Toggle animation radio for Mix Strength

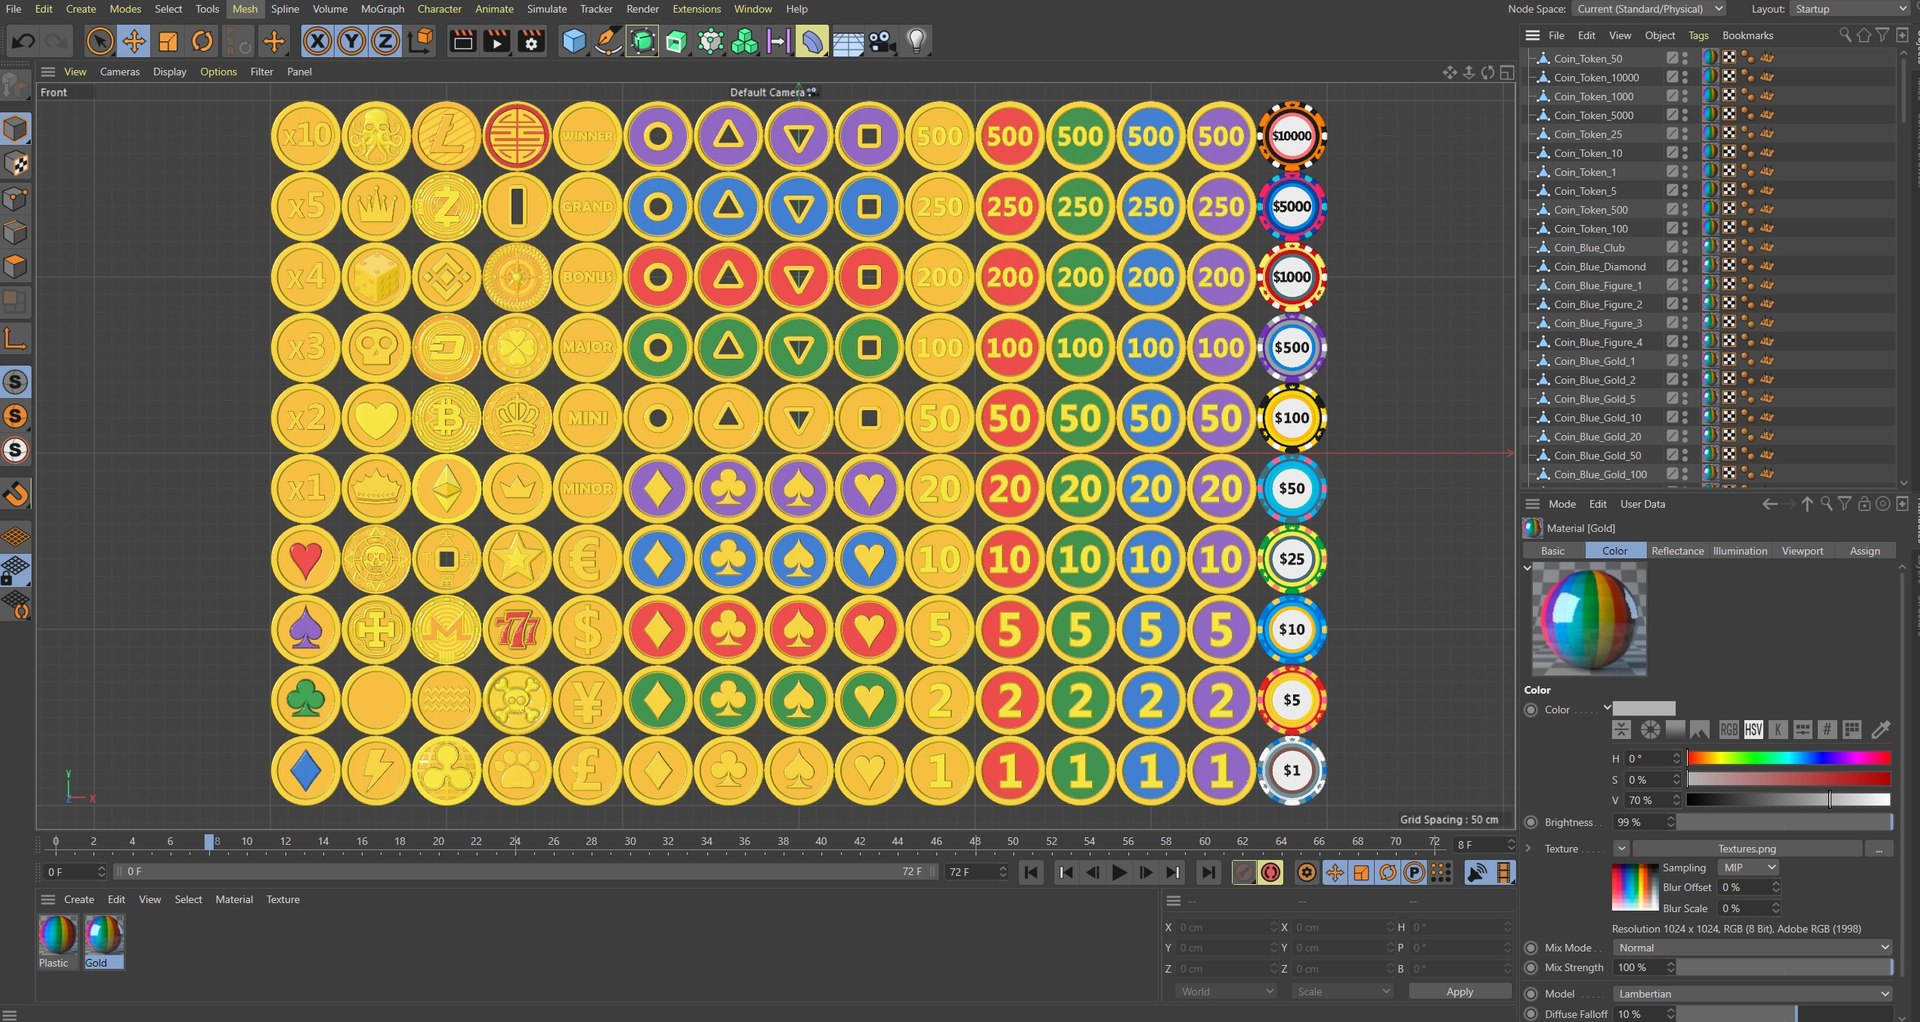coord(1531,968)
